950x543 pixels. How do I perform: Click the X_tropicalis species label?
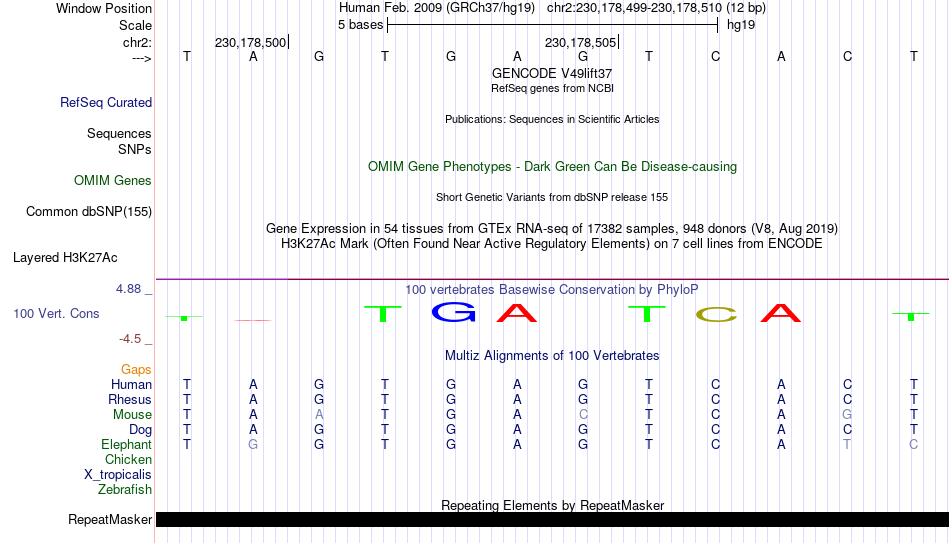pyautogui.click(x=118, y=475)
